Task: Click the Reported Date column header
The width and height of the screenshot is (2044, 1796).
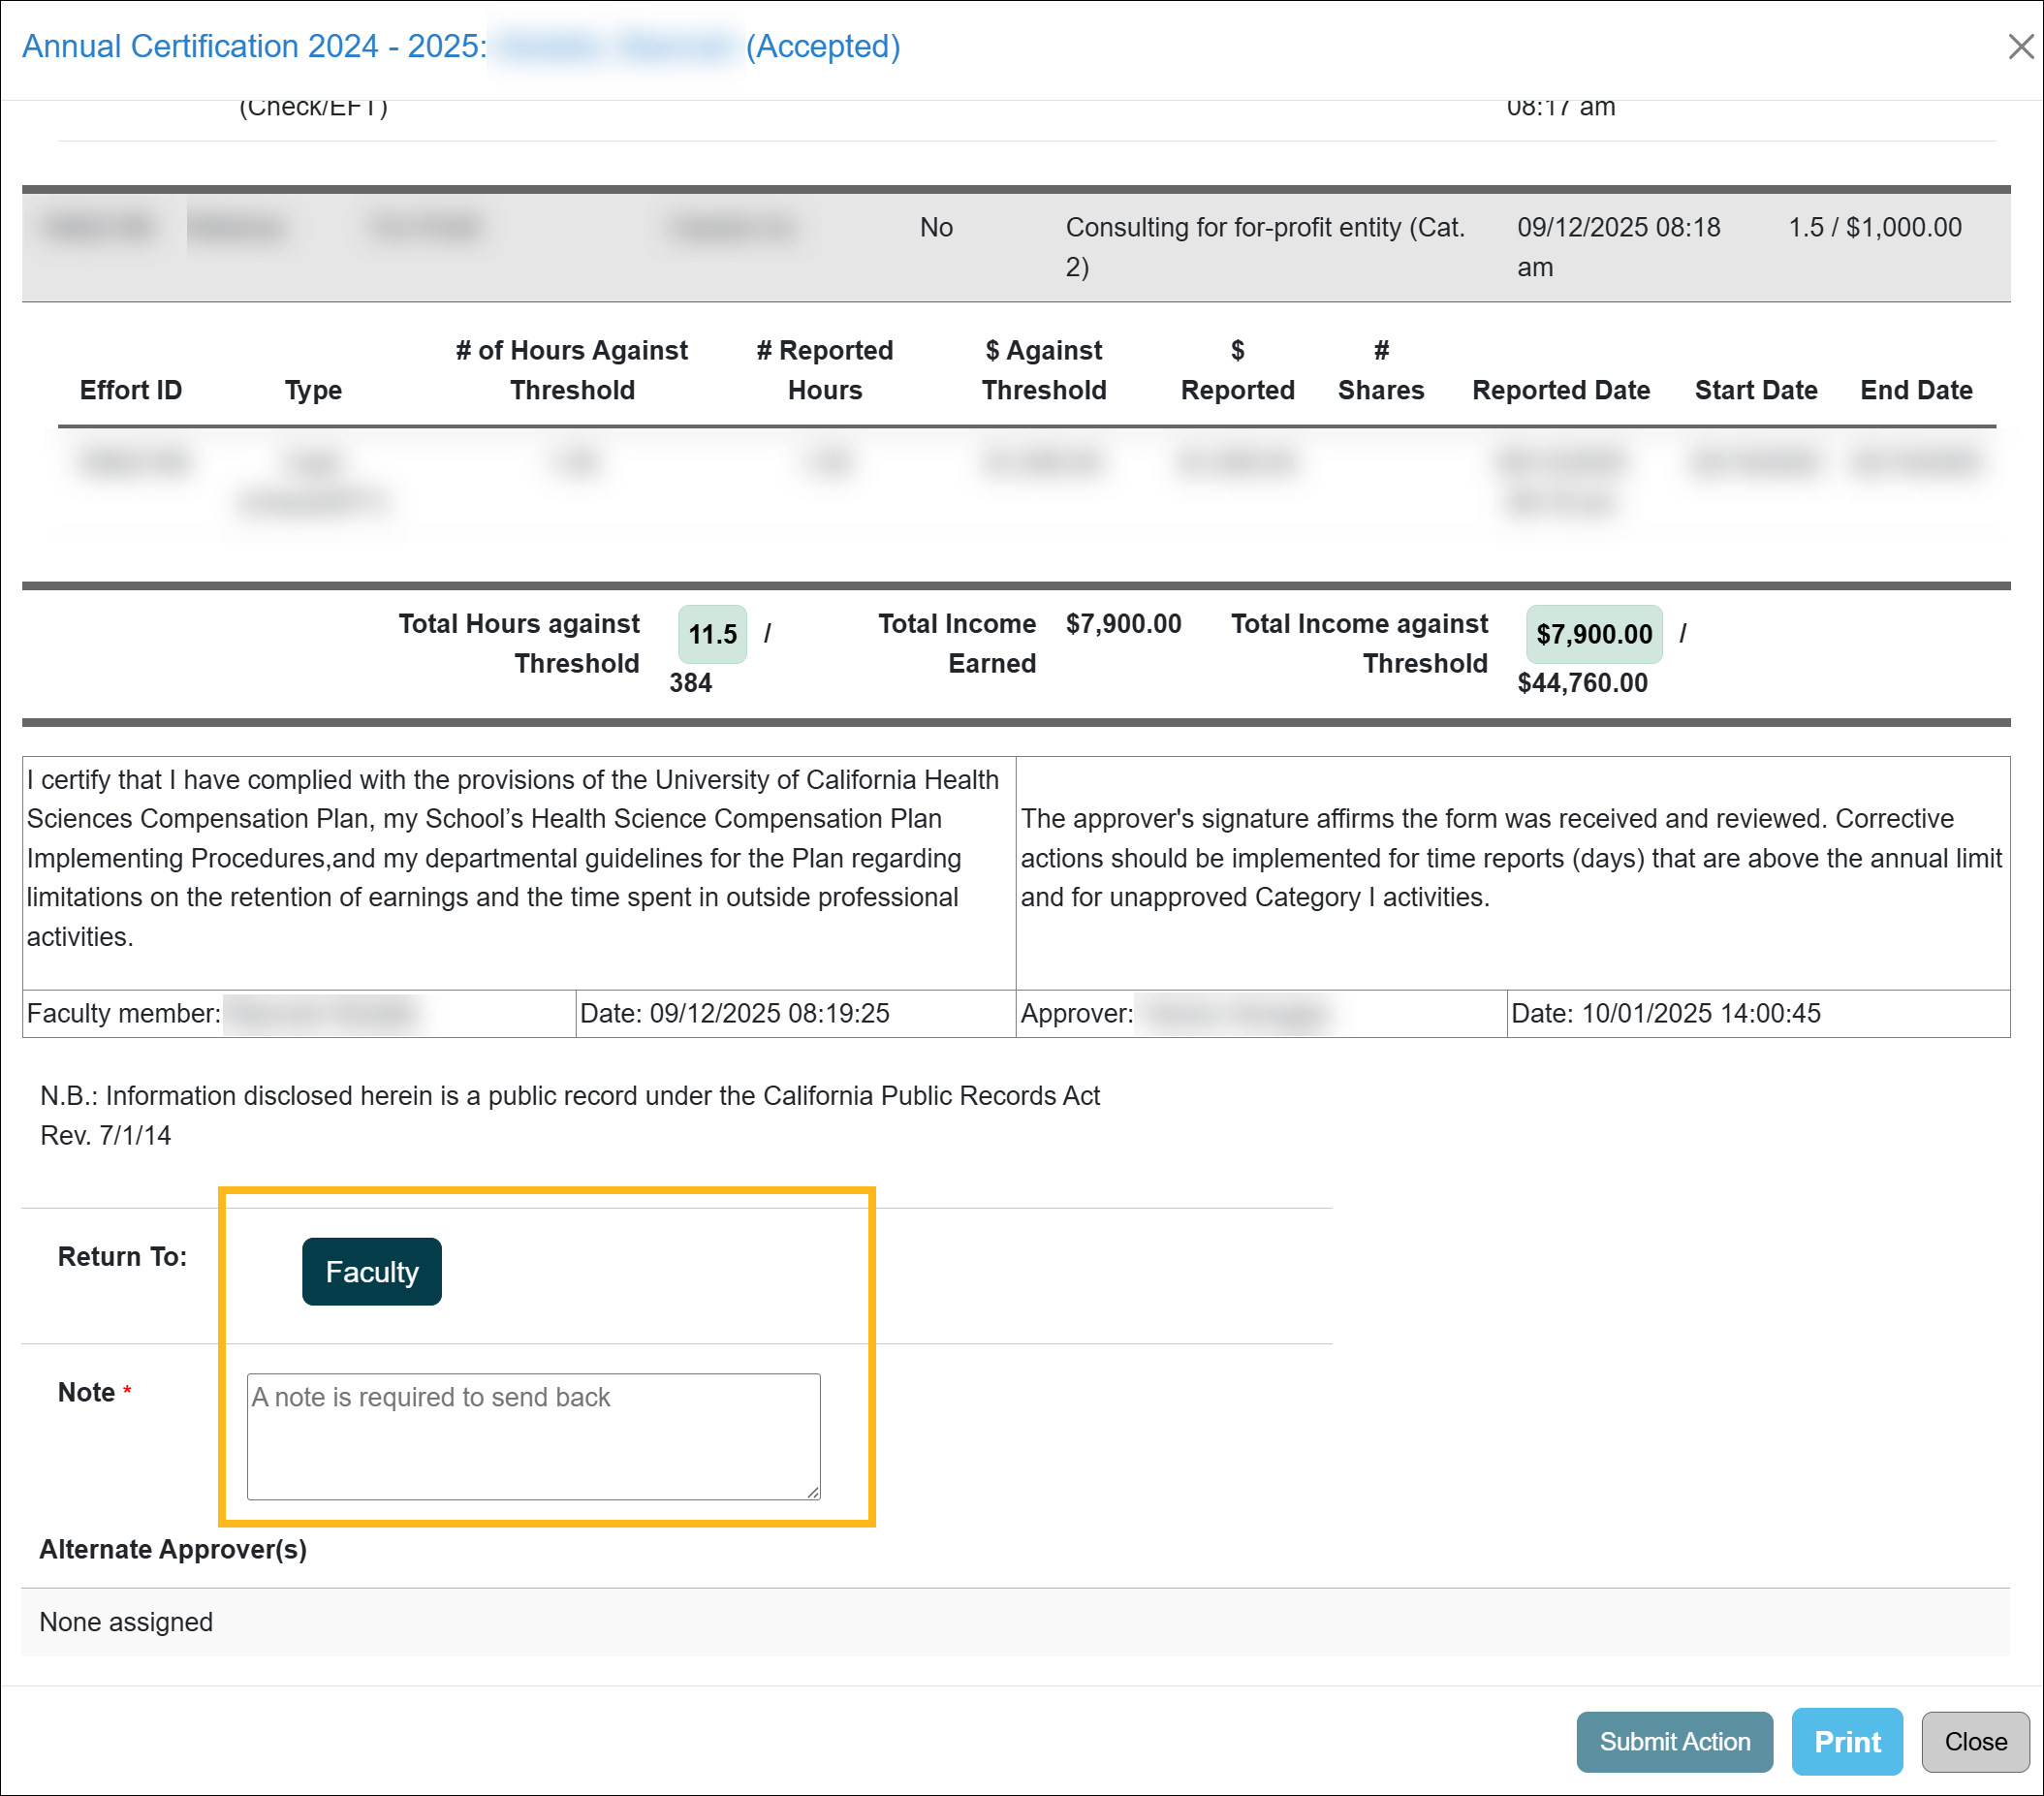Action: pyautogui.click(x=1561, y=390)
